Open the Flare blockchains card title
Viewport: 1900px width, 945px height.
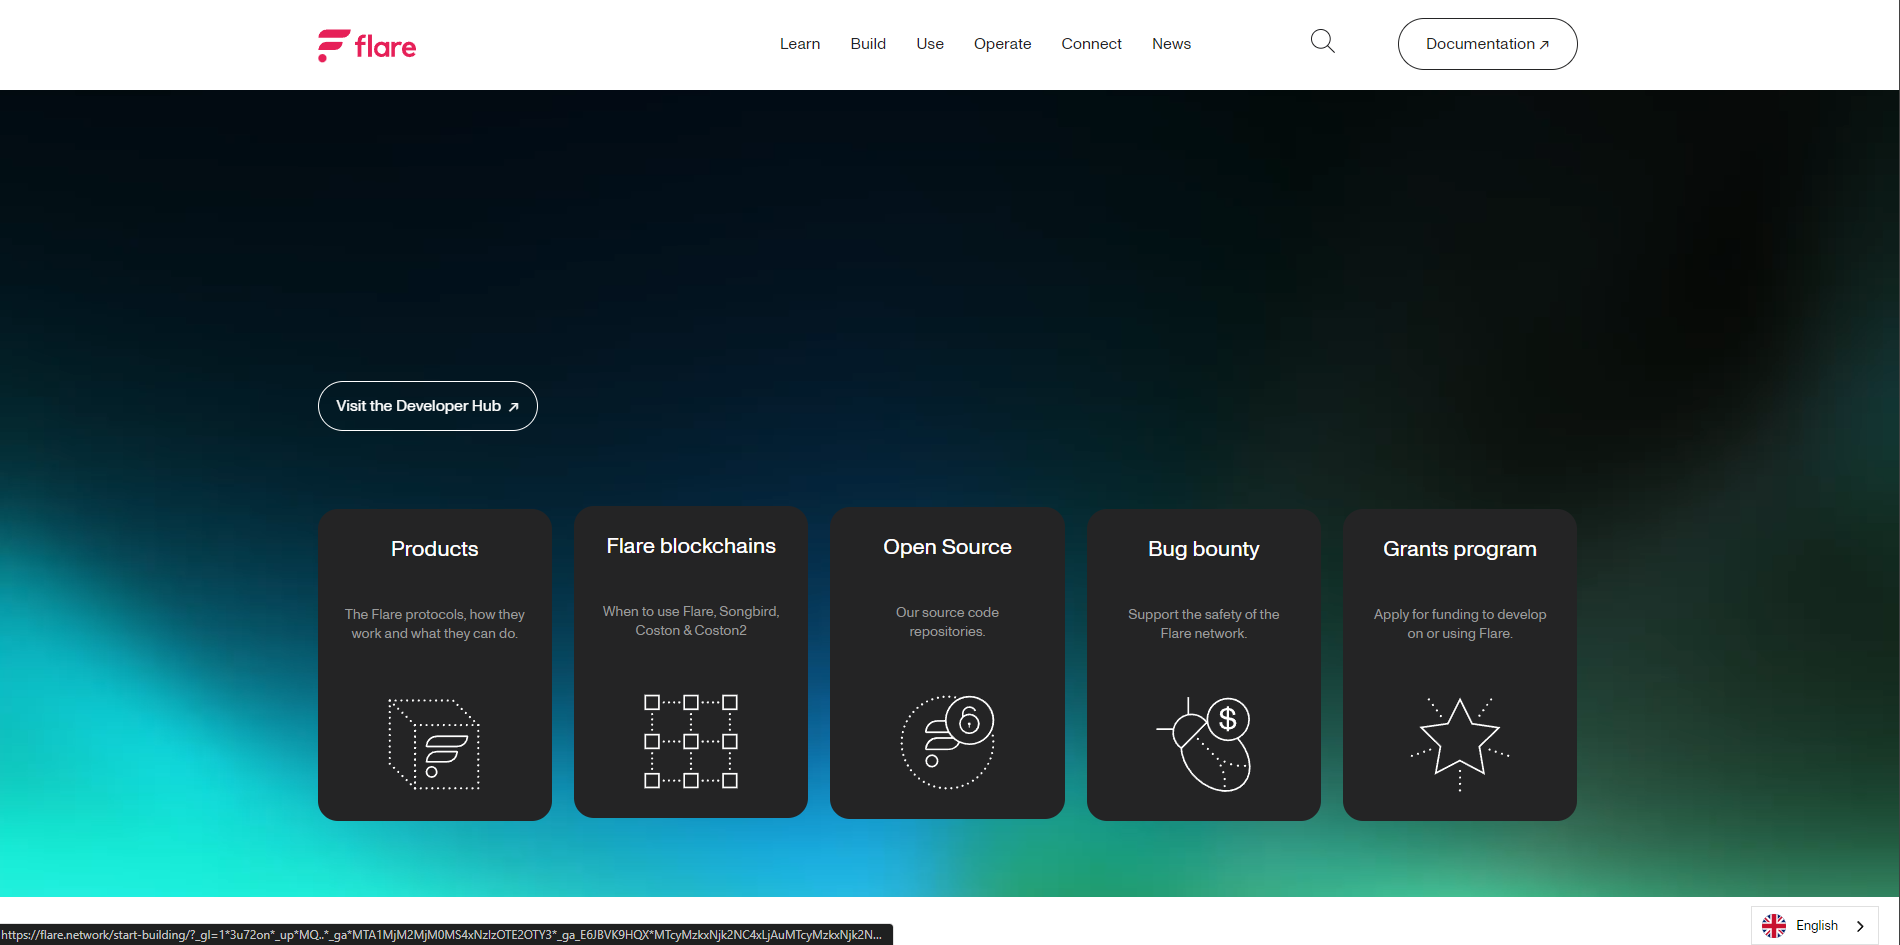691,546
